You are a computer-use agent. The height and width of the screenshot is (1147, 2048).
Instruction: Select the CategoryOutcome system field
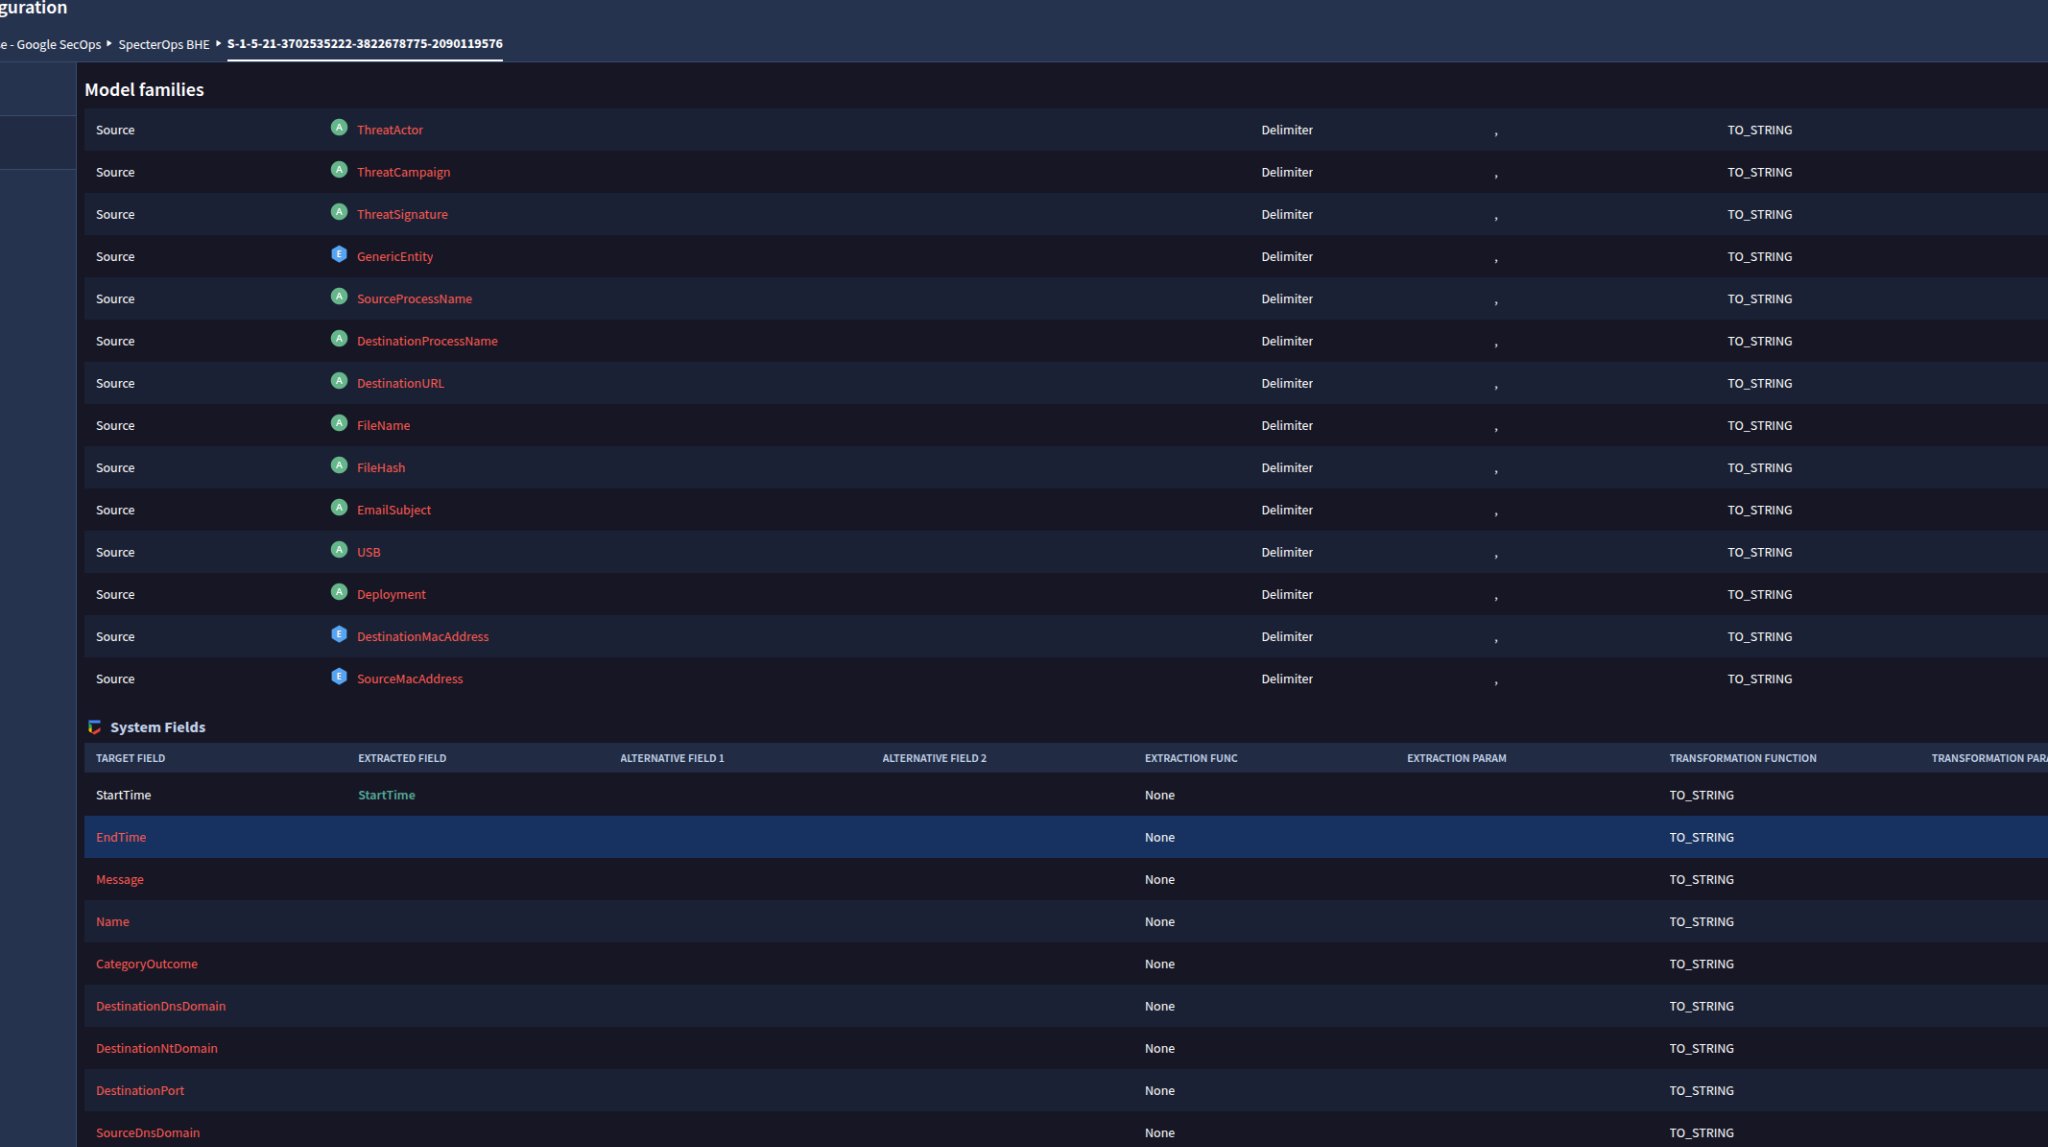point(147,964)
